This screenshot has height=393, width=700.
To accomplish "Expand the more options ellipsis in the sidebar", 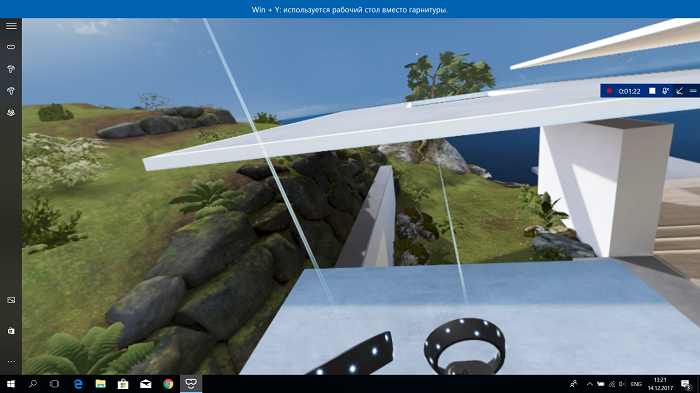I will pyautogui.click(x=11, y=361).
